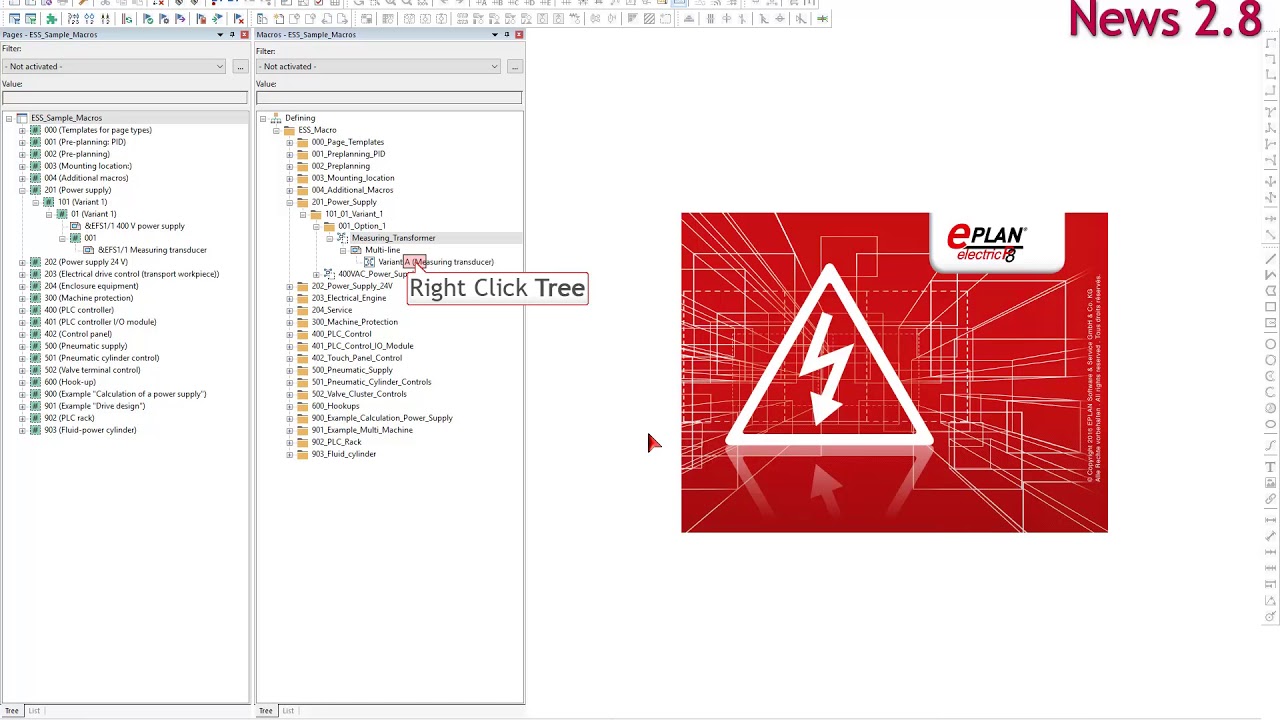This screenshot has height=720, width=1280.
Task: Select 901_Example_Multi_Machine folder
Action: click(x=362, y=430)
